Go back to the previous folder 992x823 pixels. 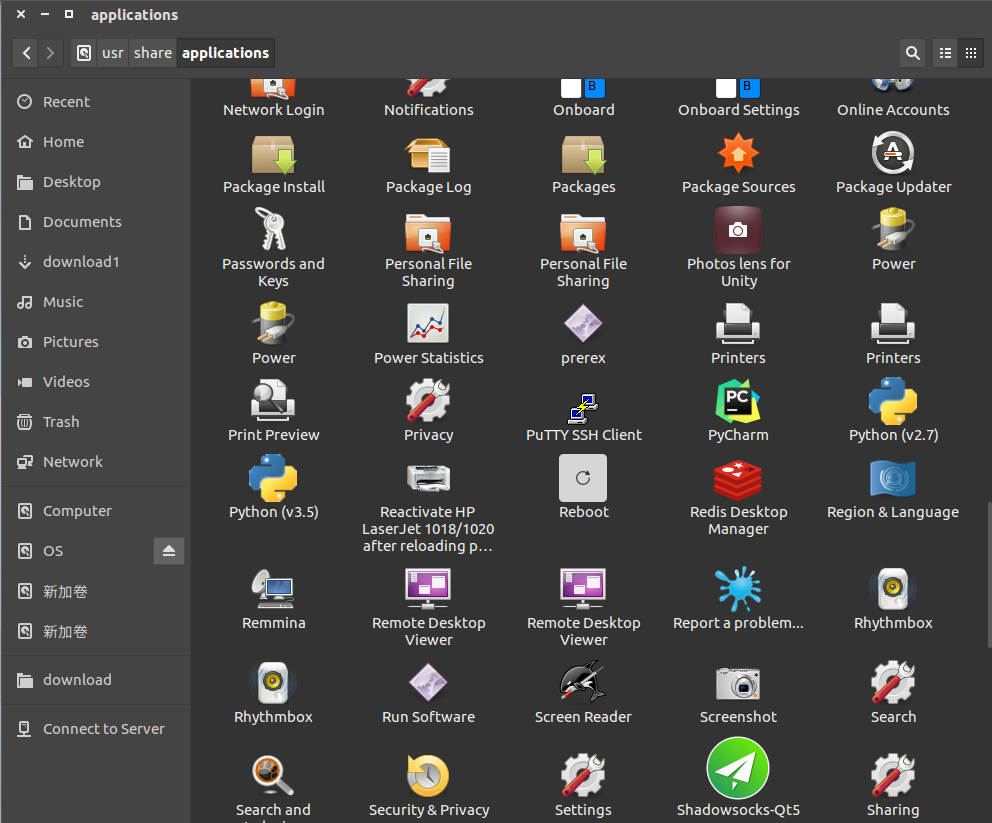pyautogui.click(x=26, y=53)
